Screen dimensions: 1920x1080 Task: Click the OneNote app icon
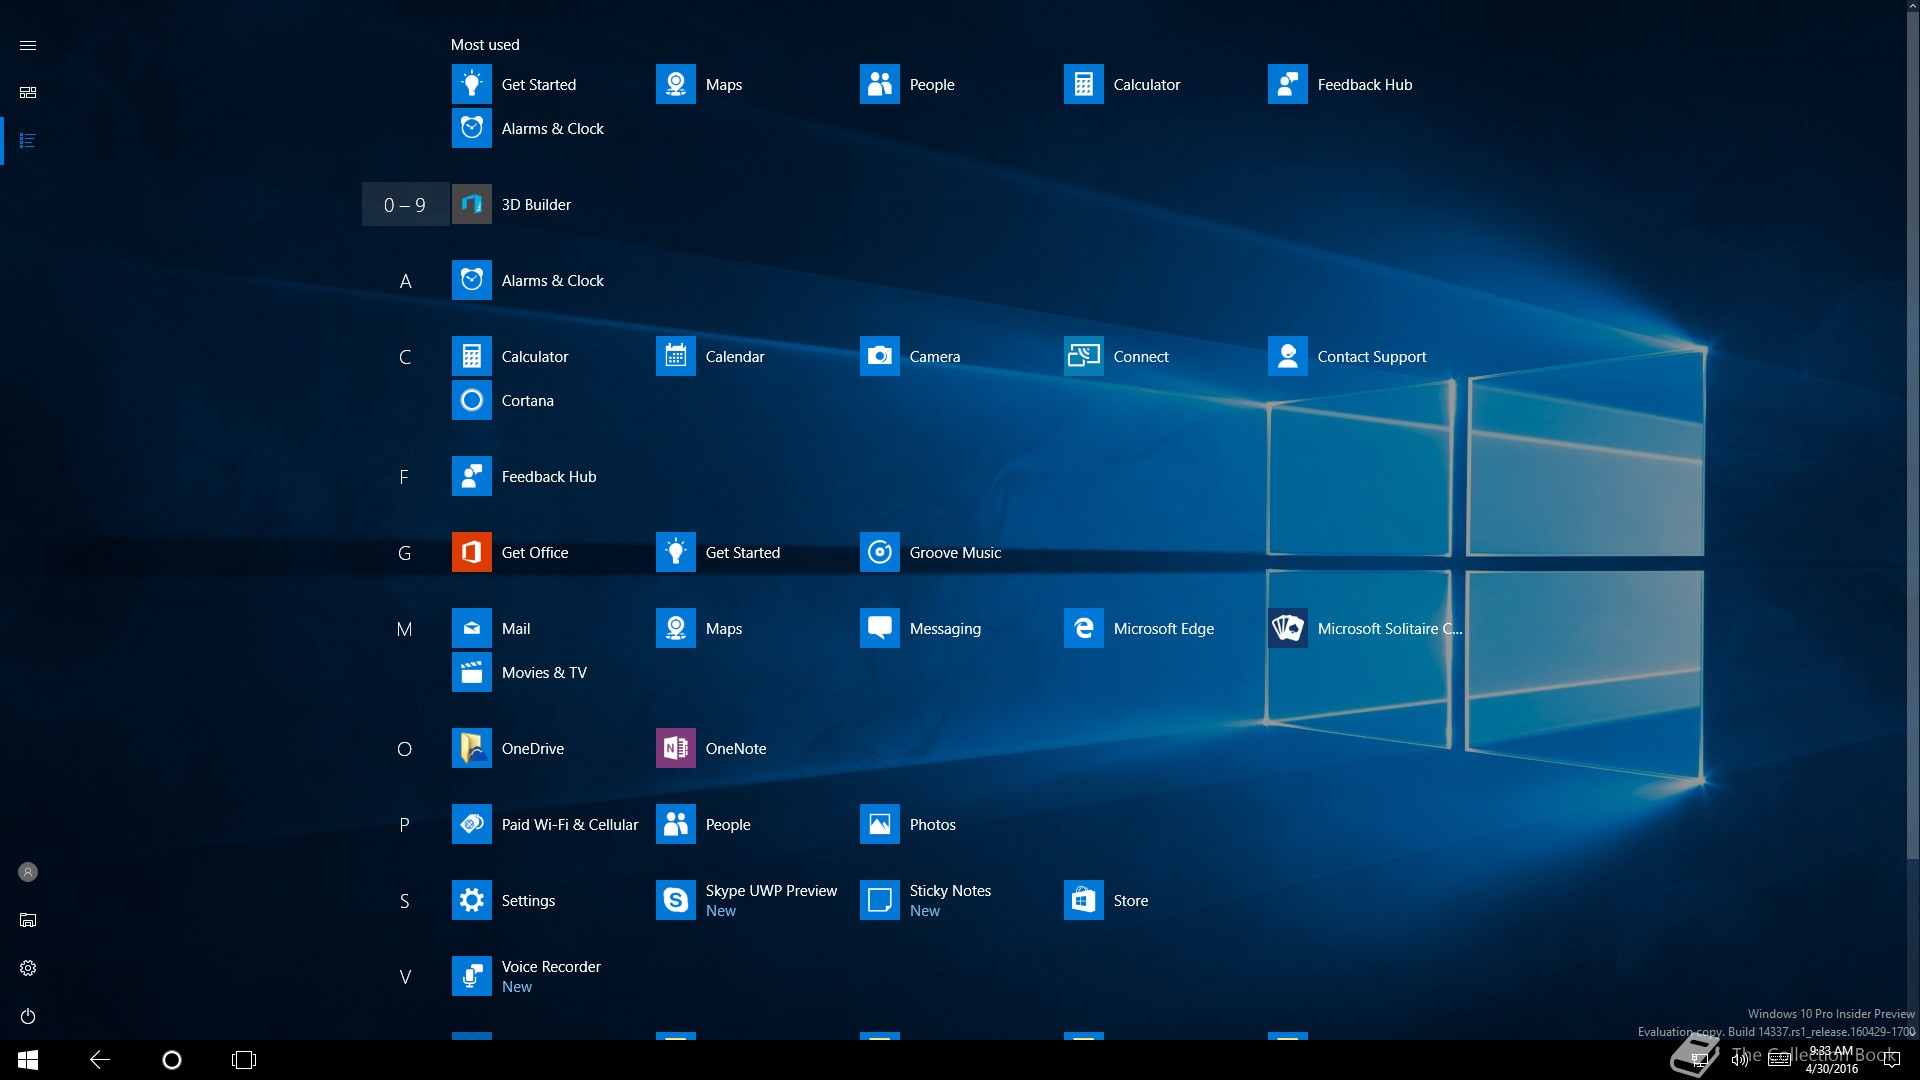pos(676,749)
